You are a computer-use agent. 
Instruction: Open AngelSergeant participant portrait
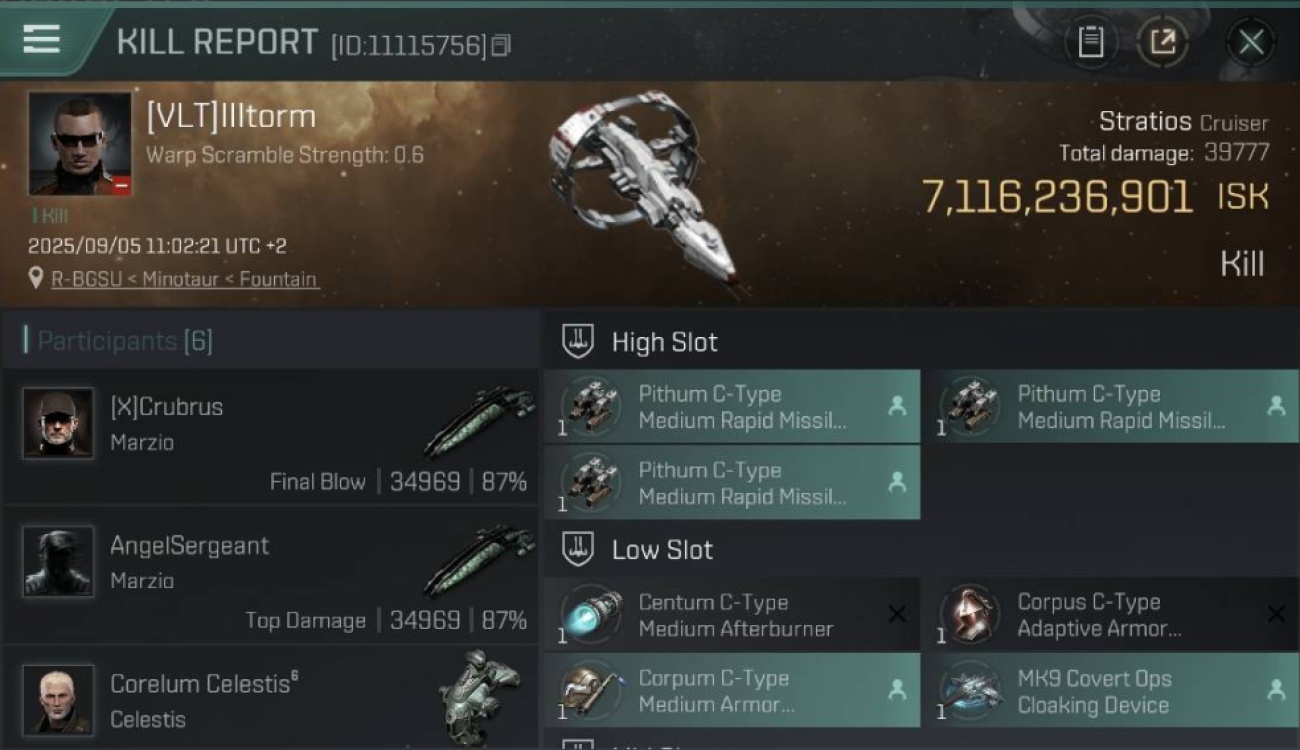point(58,562)
